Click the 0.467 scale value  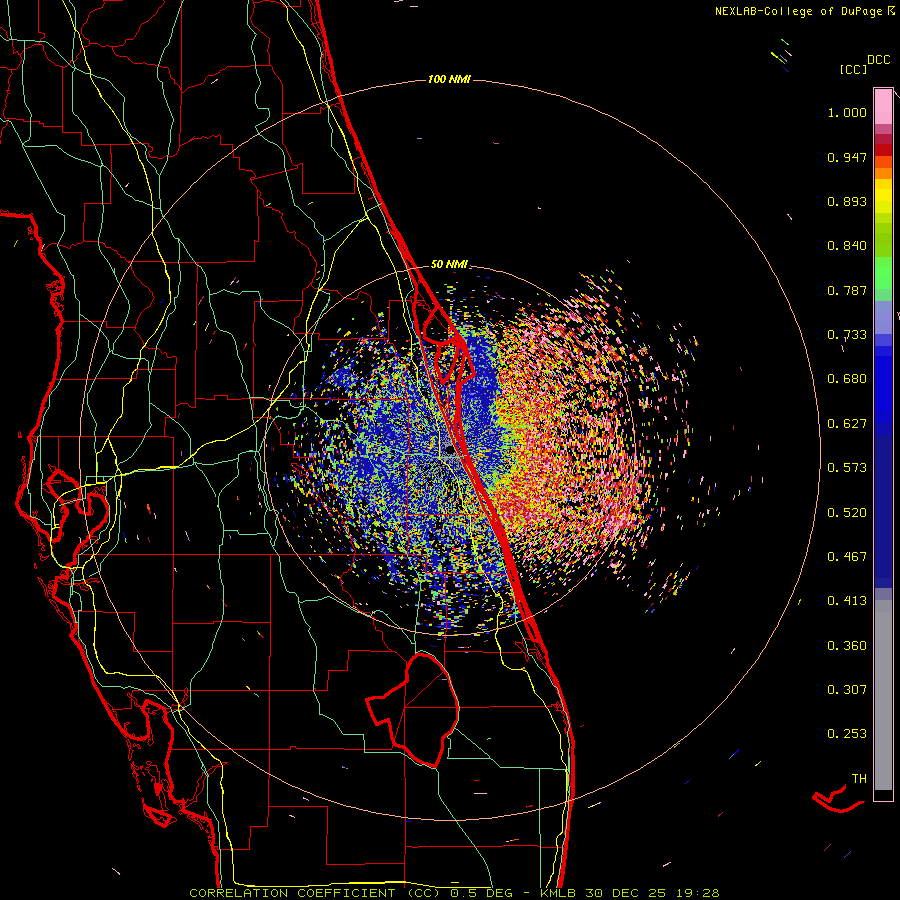click(x=847, y=557)
